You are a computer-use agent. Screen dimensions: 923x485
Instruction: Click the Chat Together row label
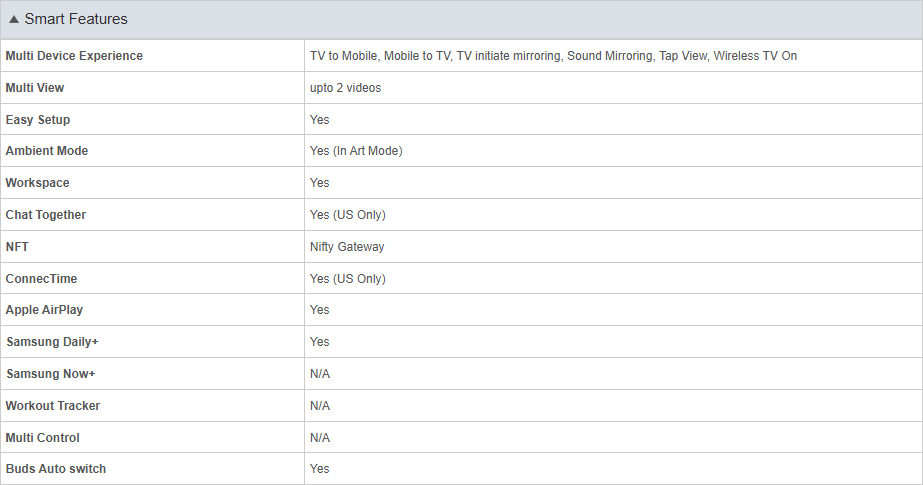(46, 215)
